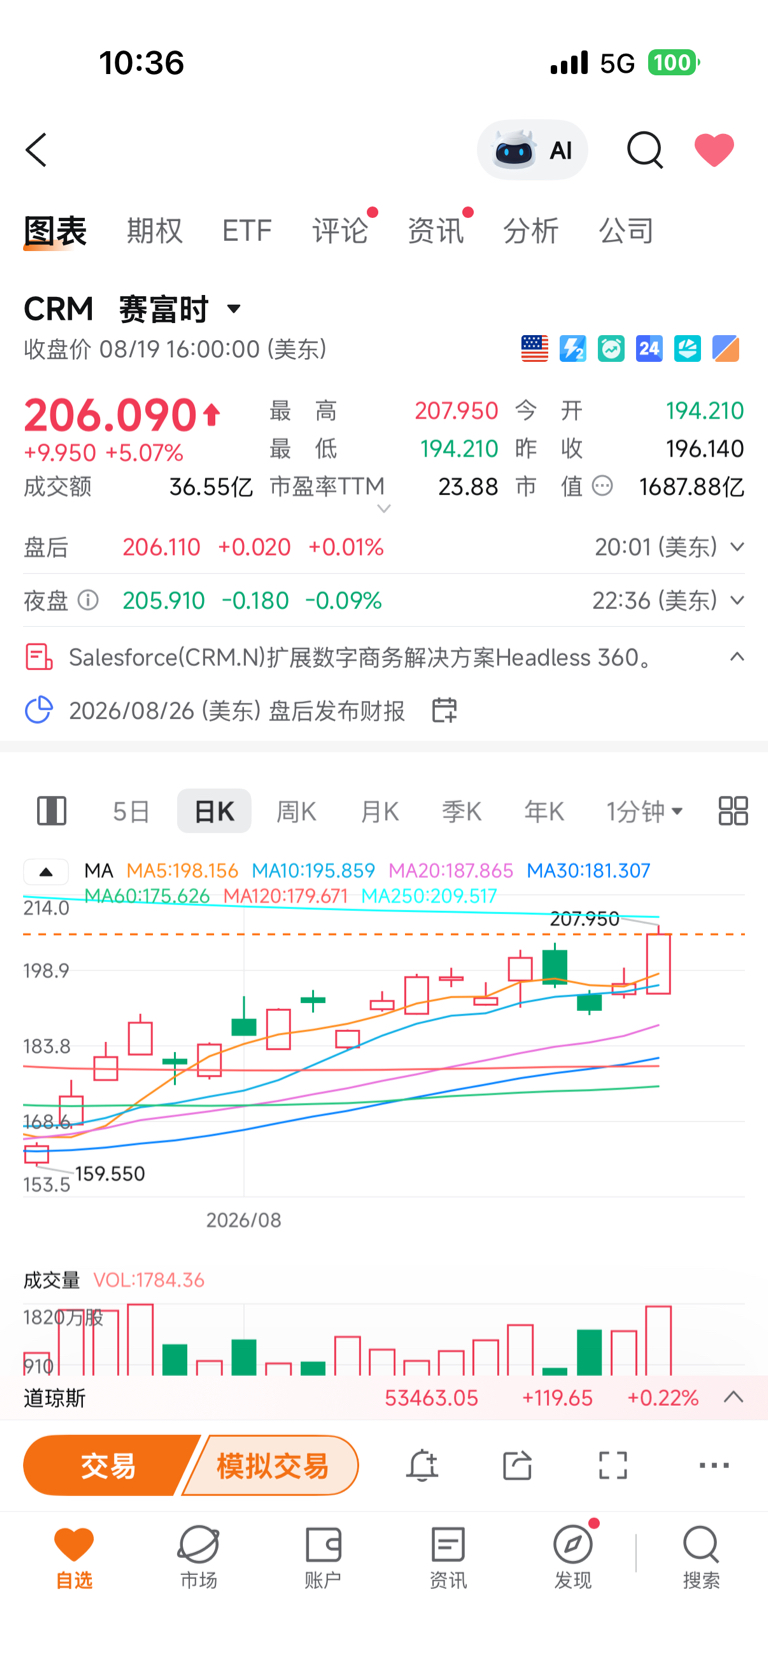Tap the blue-orange split square icon
Viewport: 768px width, 1670px height.
726,348
